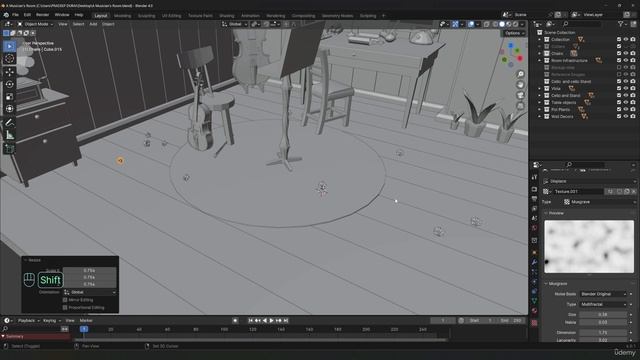
Task: Open the File menu
Action: tap(16, 15)
